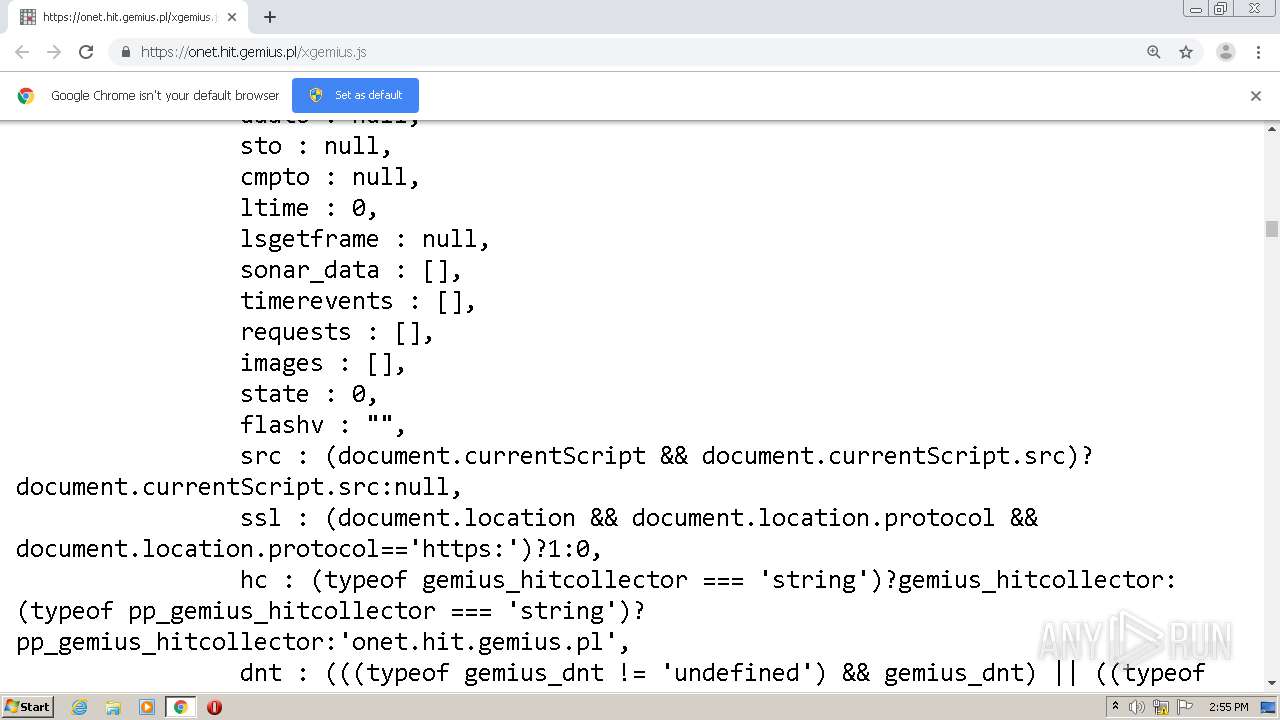
Task: Open the Chrome profile avatar
Action: [x=1226, y=52]
